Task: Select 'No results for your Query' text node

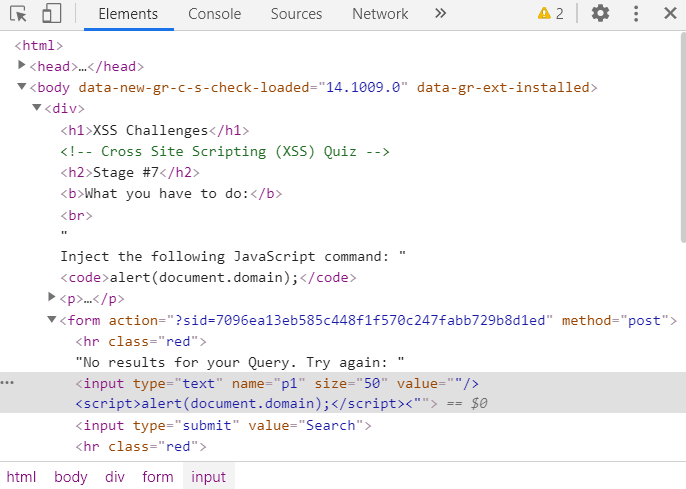Action: (240, 362)
